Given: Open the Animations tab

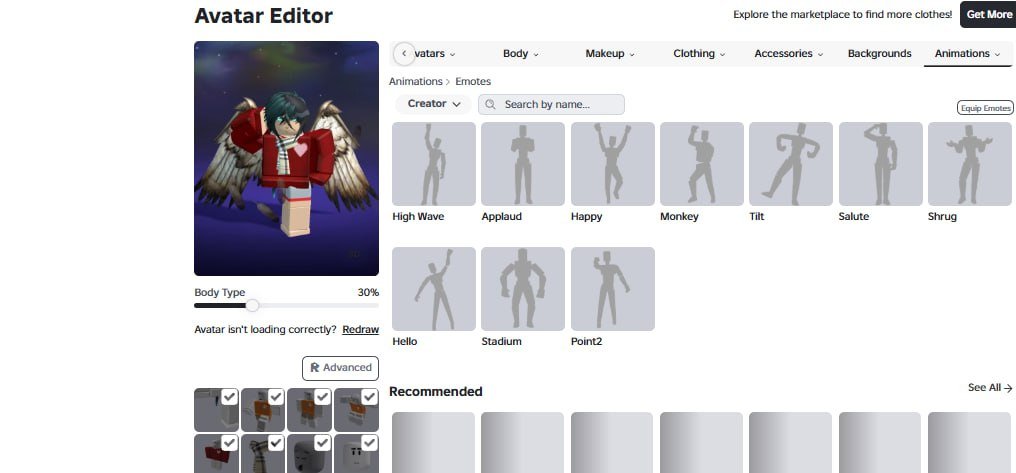Looking at the screenshot, I should (967, 54).
